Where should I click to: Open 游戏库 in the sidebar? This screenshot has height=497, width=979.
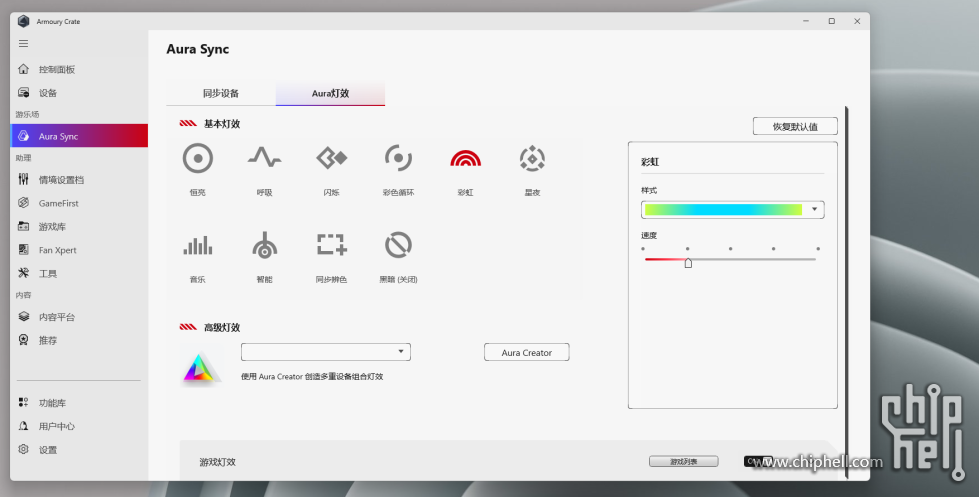click(79, 227)
